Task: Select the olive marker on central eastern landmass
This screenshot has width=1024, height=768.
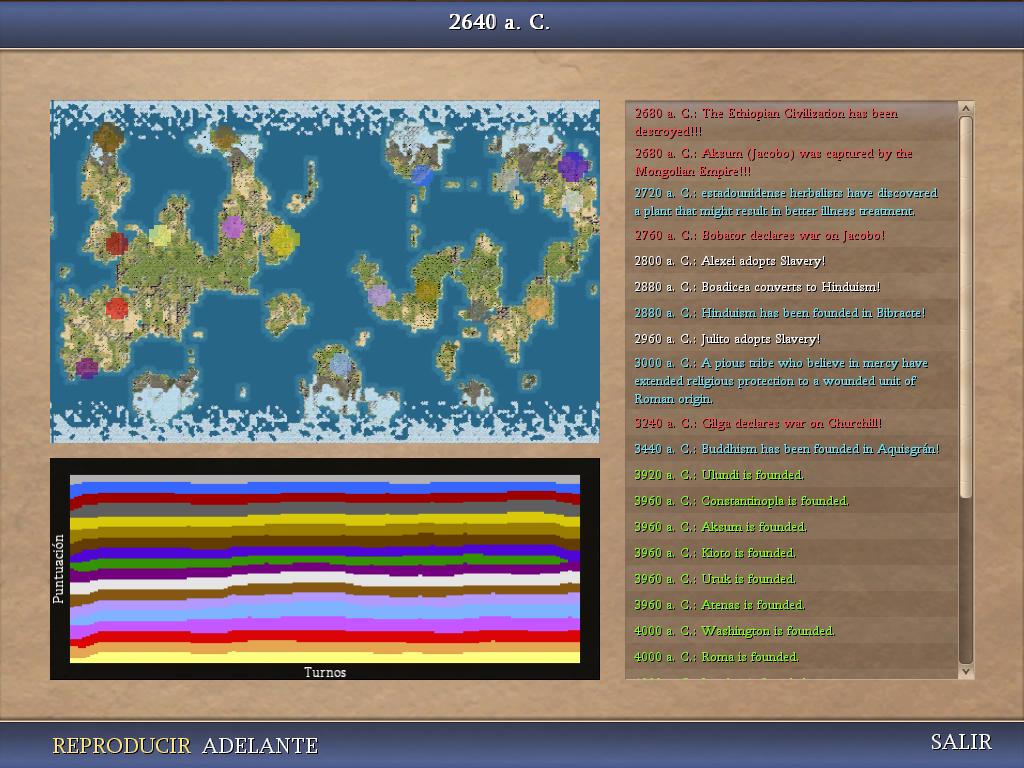Action: tap(427, 291)
